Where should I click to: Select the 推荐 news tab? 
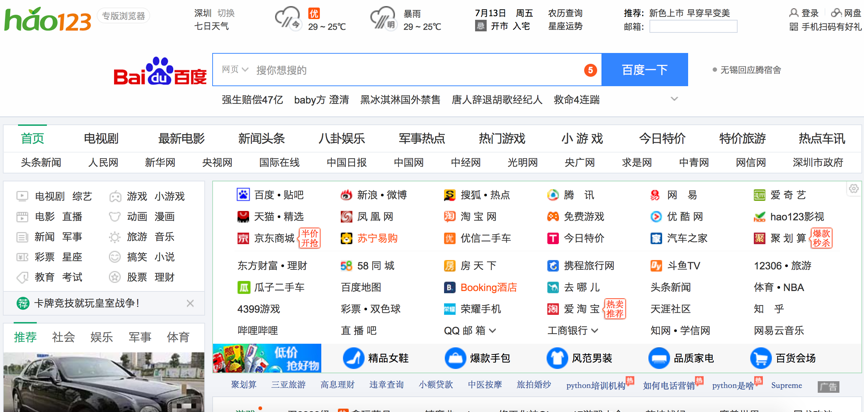pos(25,337)
